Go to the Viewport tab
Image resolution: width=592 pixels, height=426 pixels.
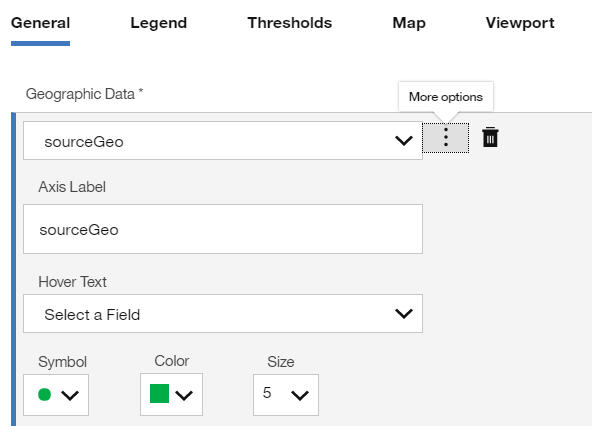(520, 23)
